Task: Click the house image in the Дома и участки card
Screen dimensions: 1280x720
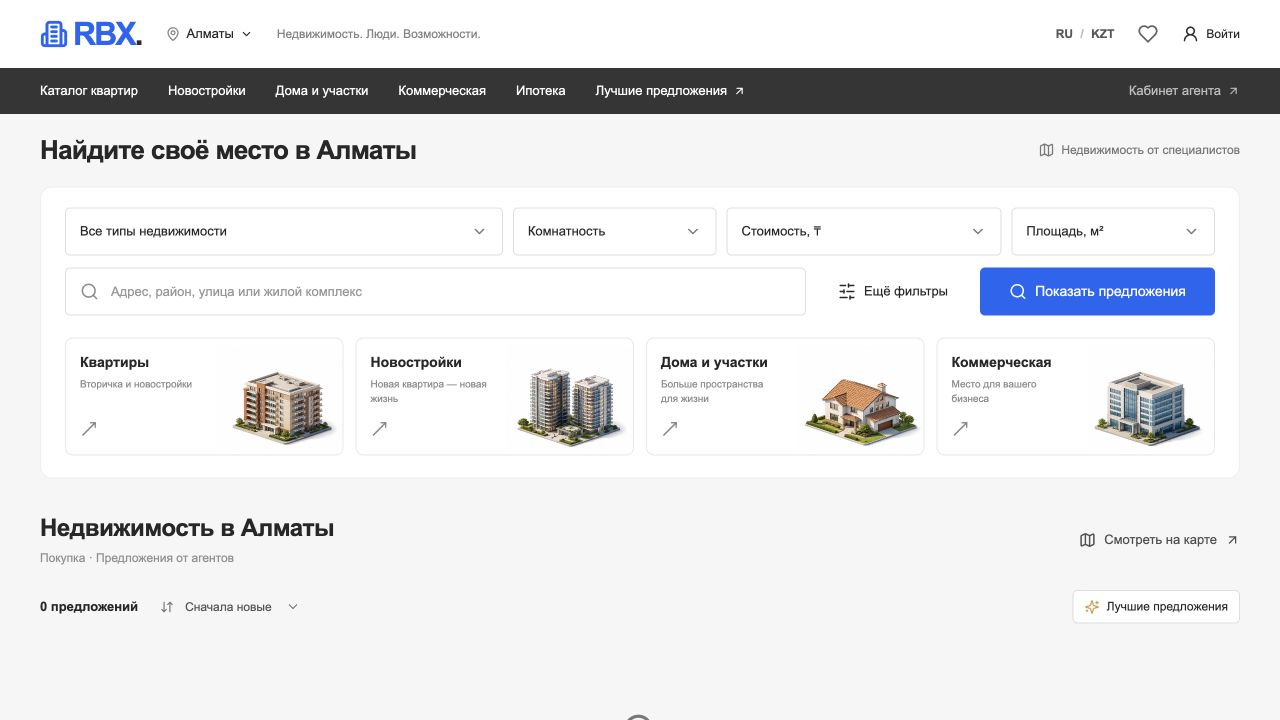Action: click(861, 409)
